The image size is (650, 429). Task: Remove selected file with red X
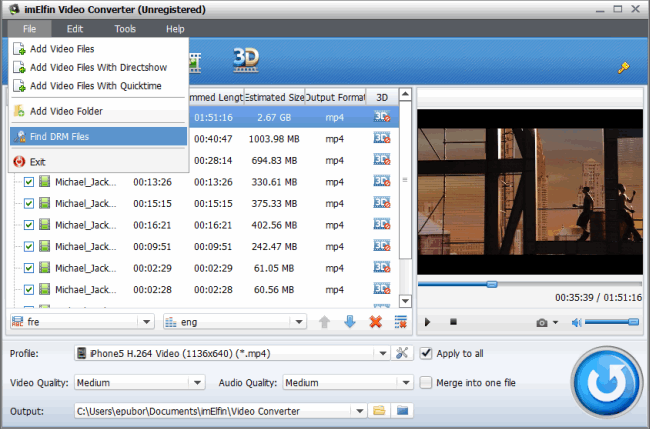coord(376,322)
